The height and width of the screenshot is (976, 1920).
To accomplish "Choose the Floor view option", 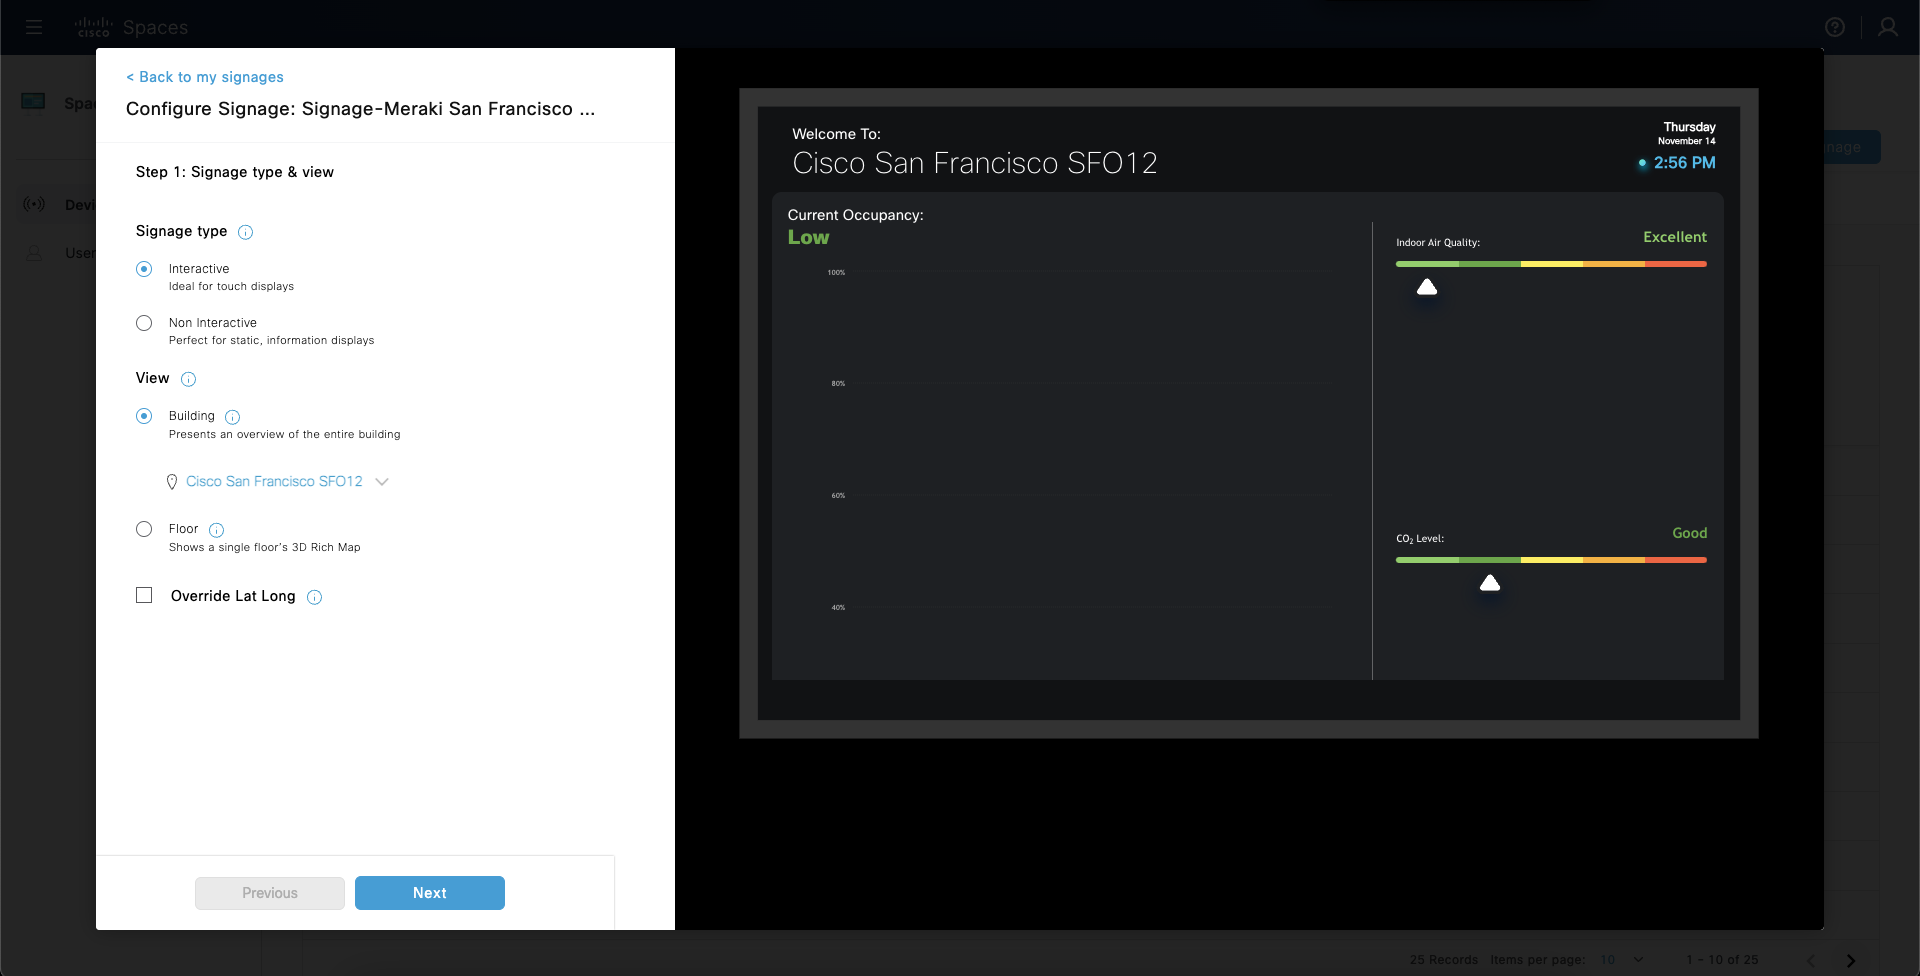I will pos(144,529).
